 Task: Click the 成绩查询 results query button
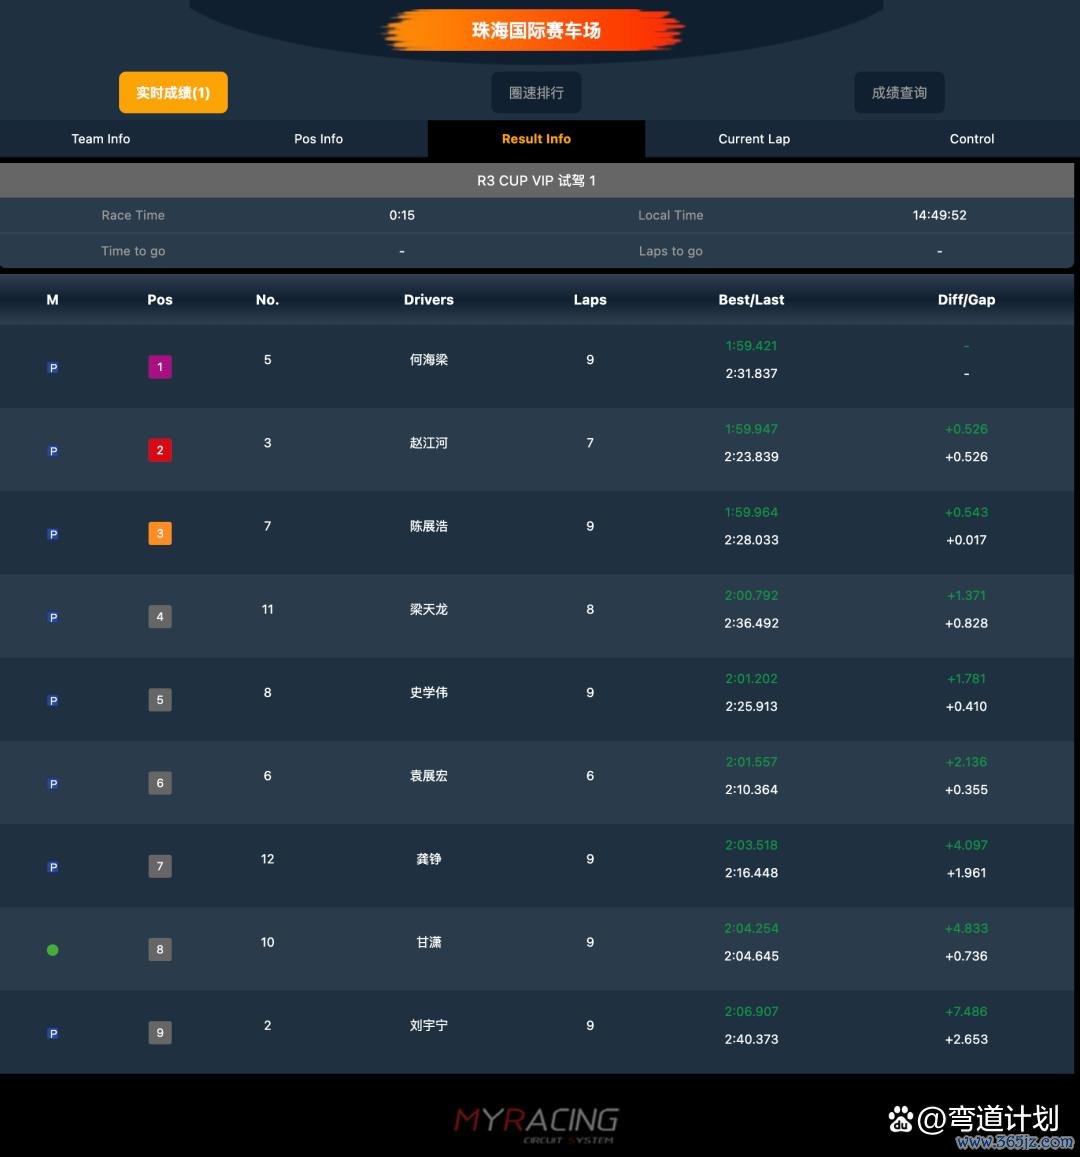pyautogui.click(x=899, y=92)
